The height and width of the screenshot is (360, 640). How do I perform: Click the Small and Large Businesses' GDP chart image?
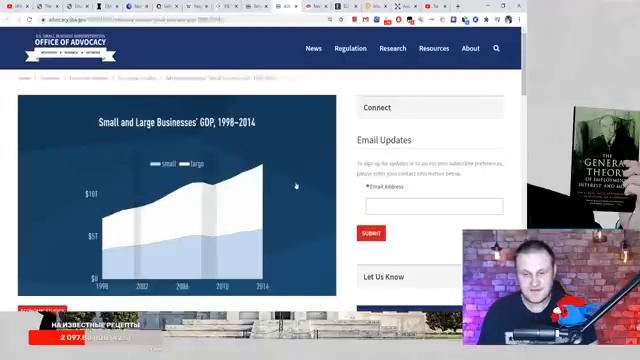point(177,195)
